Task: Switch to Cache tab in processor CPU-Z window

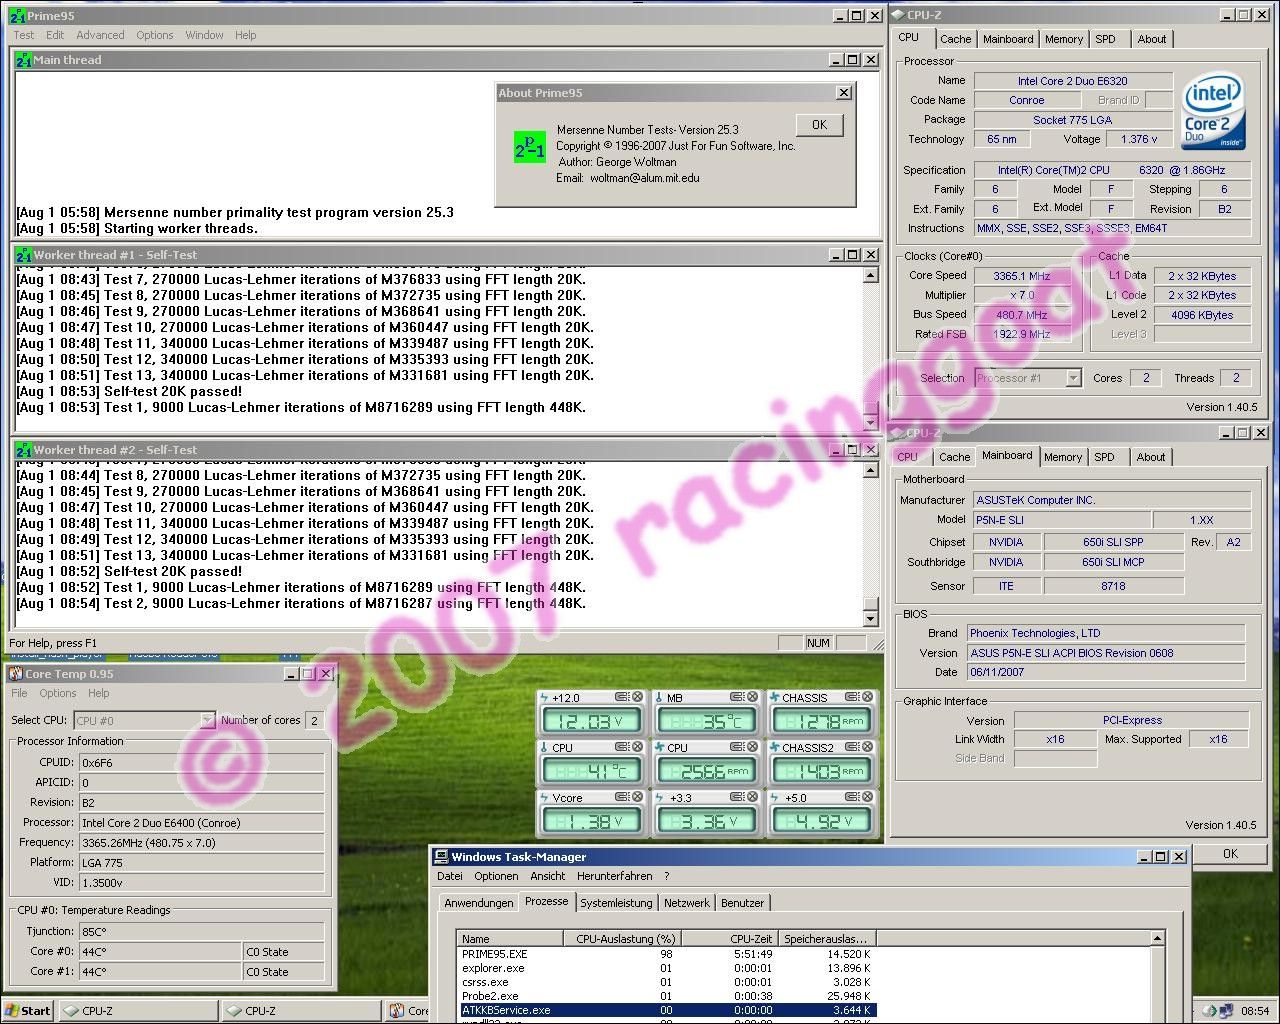Action: (x=955, y=39)
